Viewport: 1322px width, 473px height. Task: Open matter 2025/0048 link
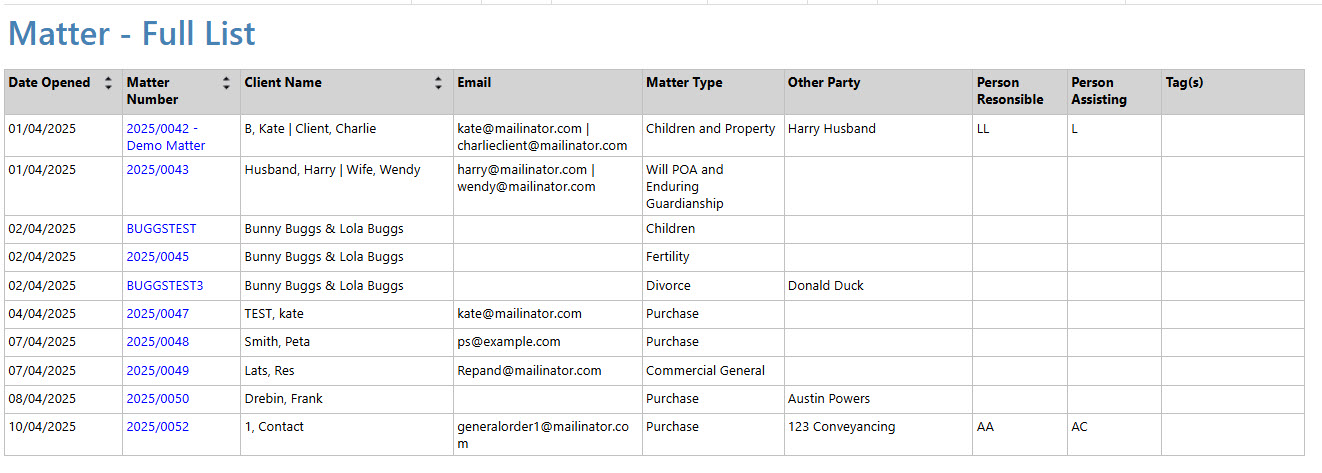(x=157, y=342)
